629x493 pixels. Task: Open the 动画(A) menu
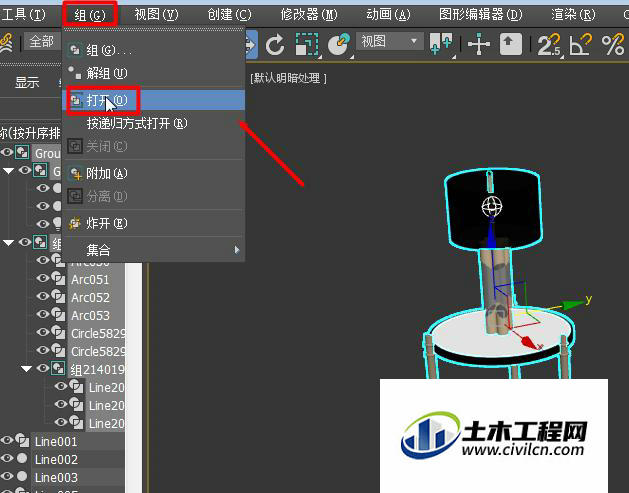tap(388, 15)
